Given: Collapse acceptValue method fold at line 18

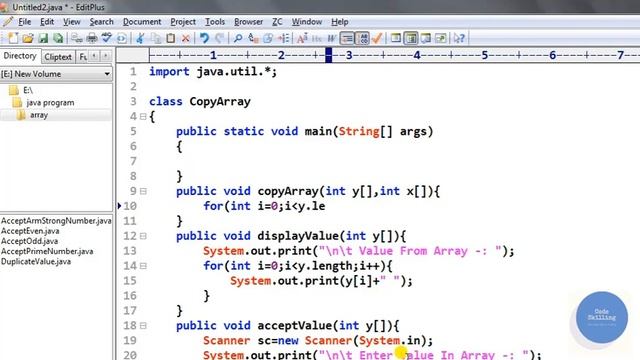Looking at the screenshot, I should (143, 326).
